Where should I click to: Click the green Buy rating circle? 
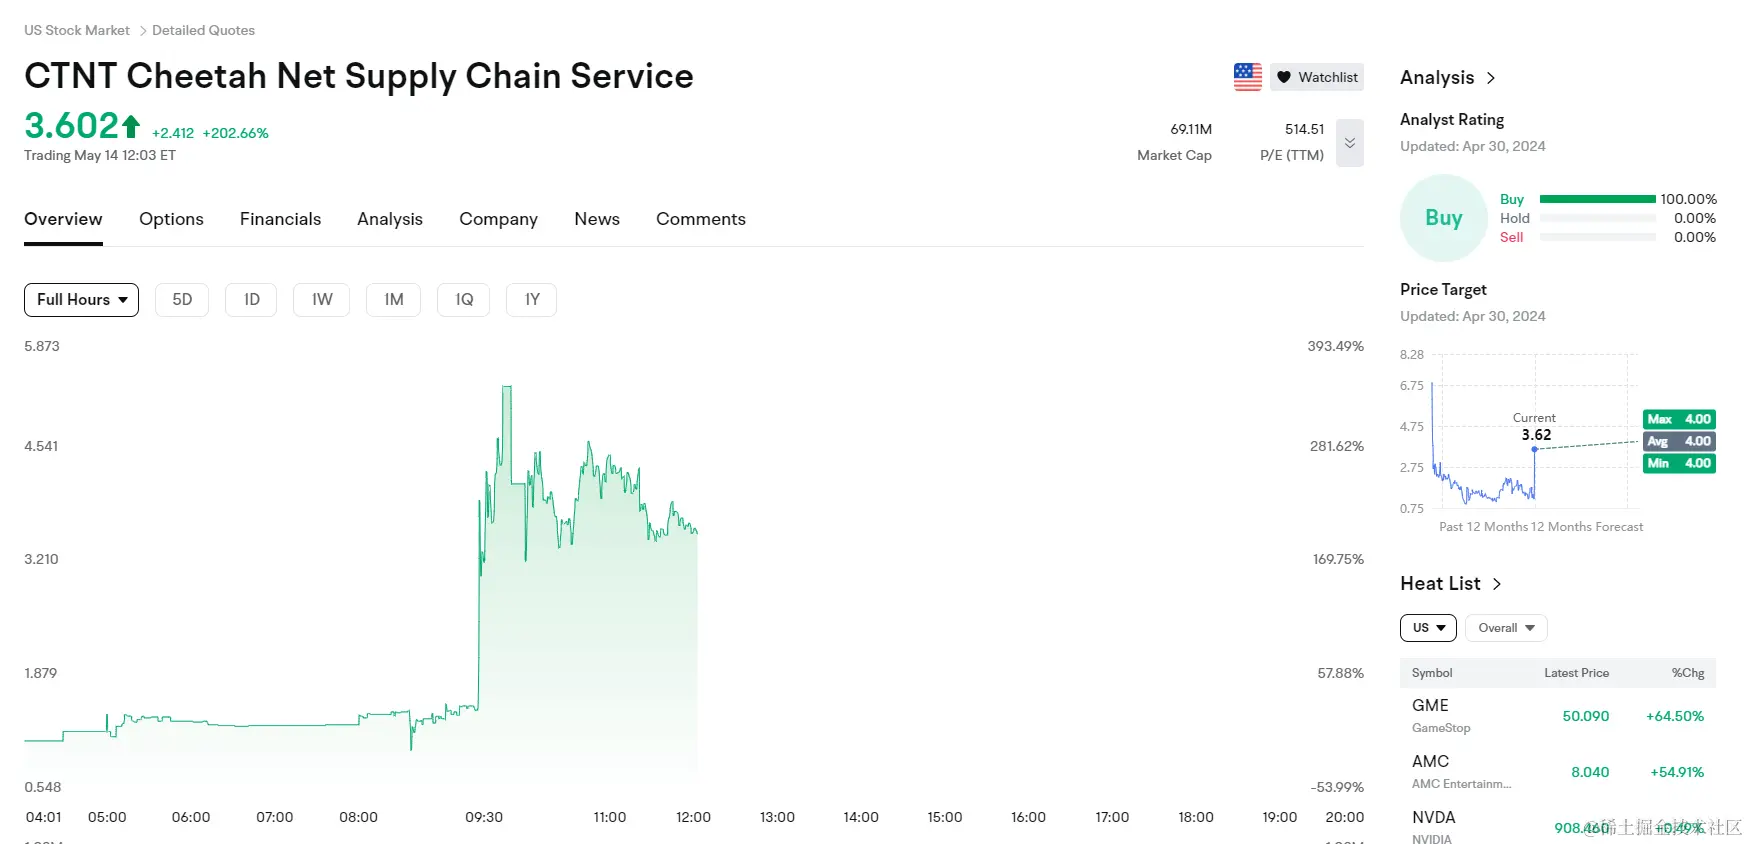[x=1444, y=218]
